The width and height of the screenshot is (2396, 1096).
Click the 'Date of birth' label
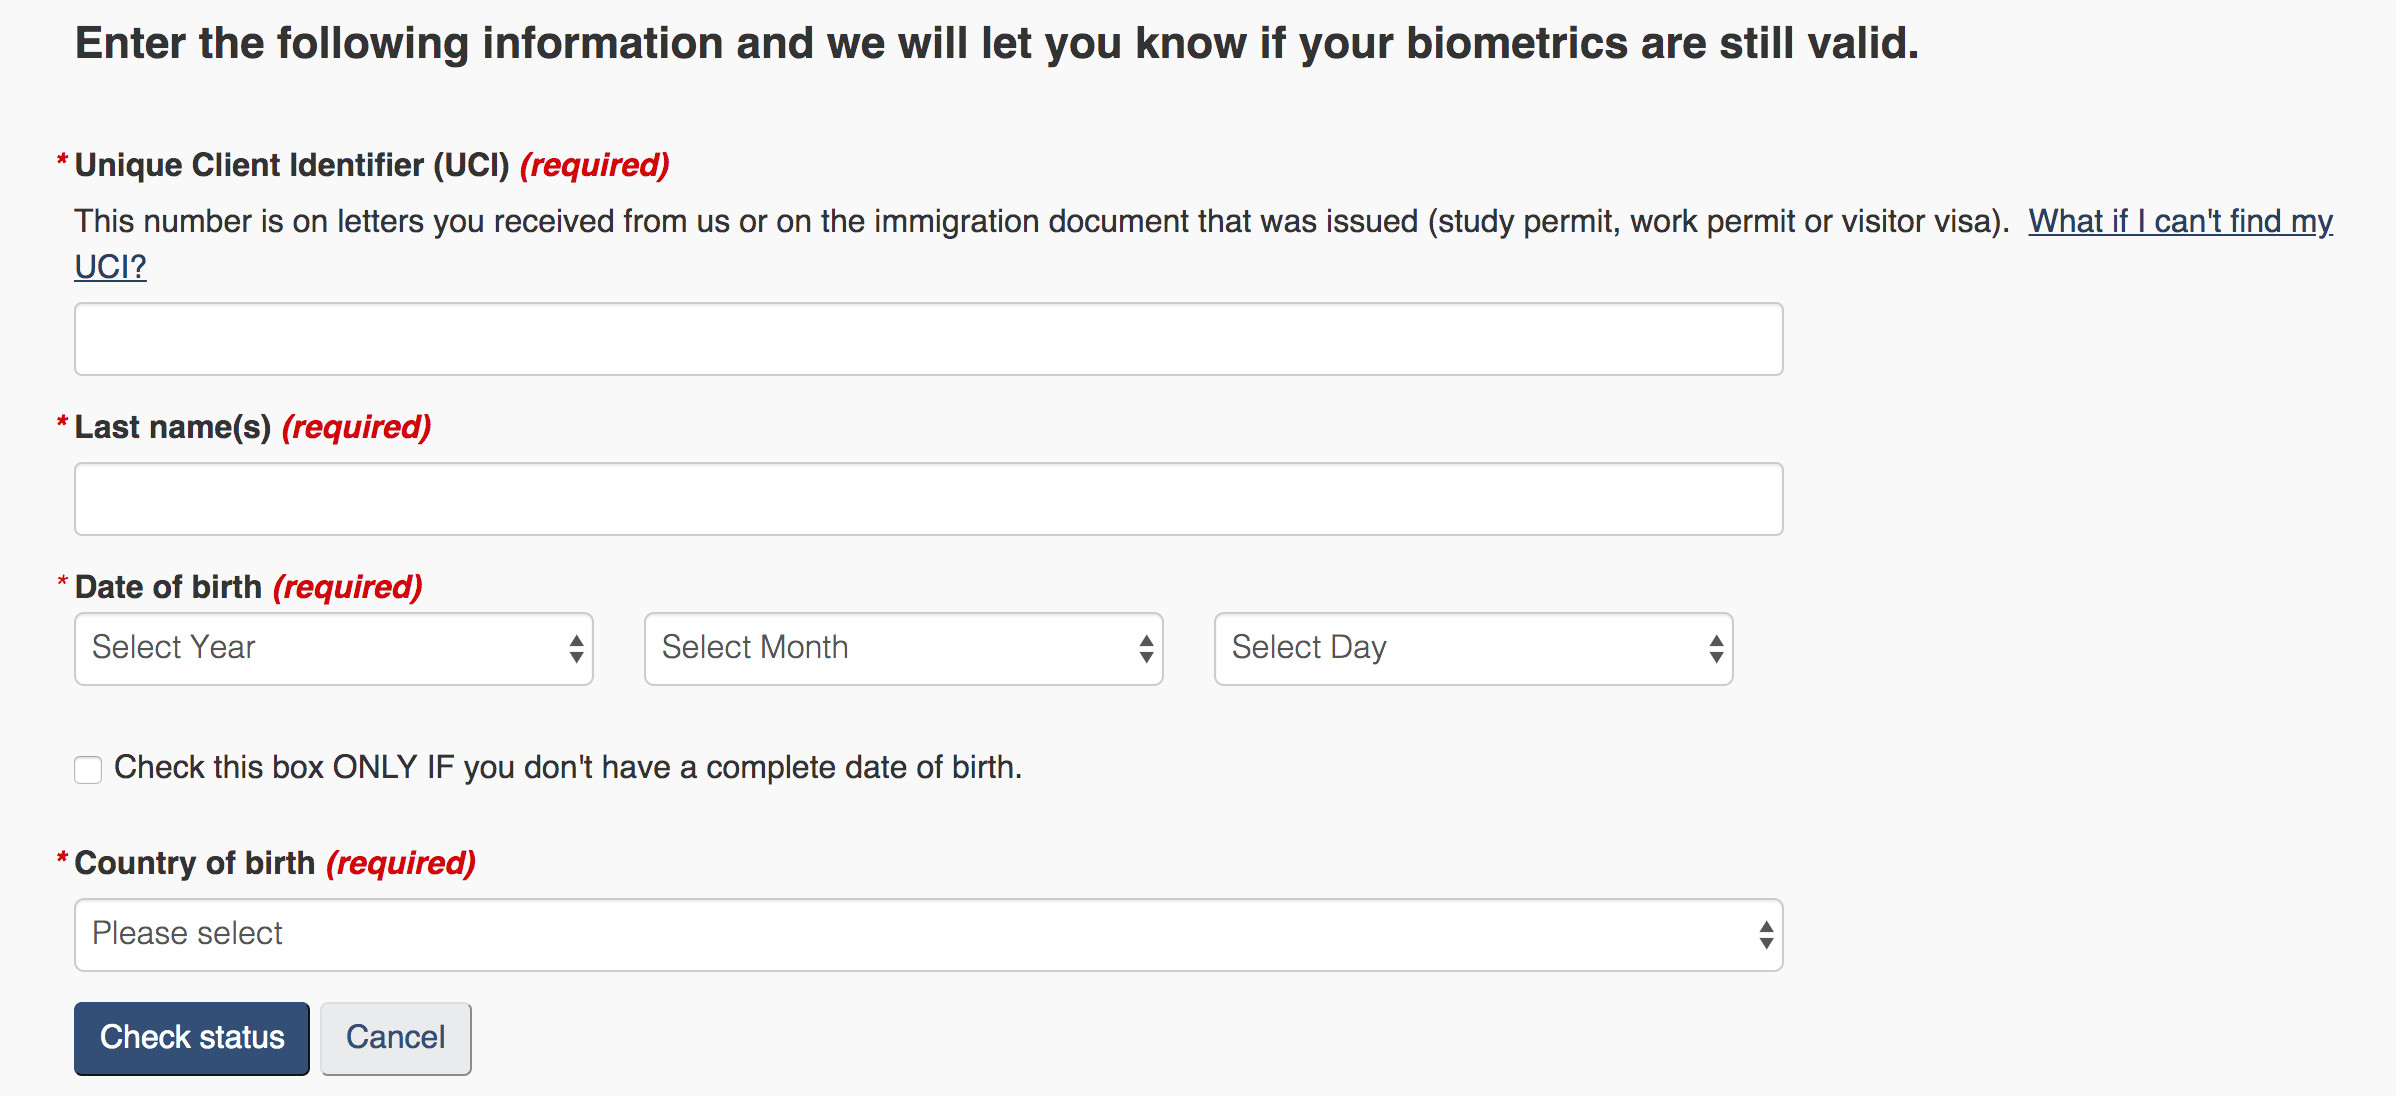(168, 587)
